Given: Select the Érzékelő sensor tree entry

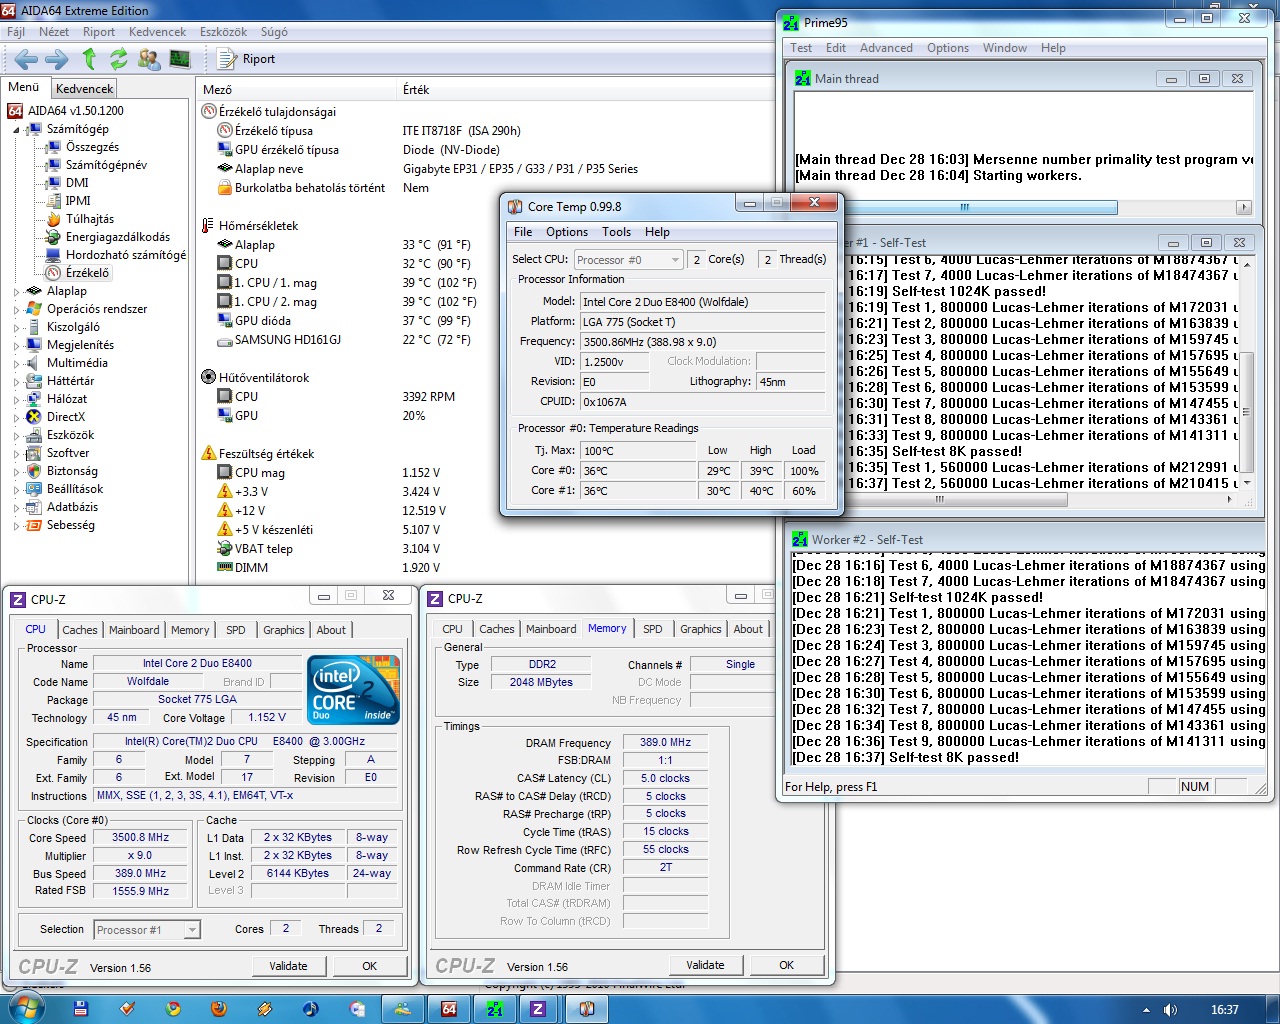Looking at the screenshot, I should (x=88, y=273).
